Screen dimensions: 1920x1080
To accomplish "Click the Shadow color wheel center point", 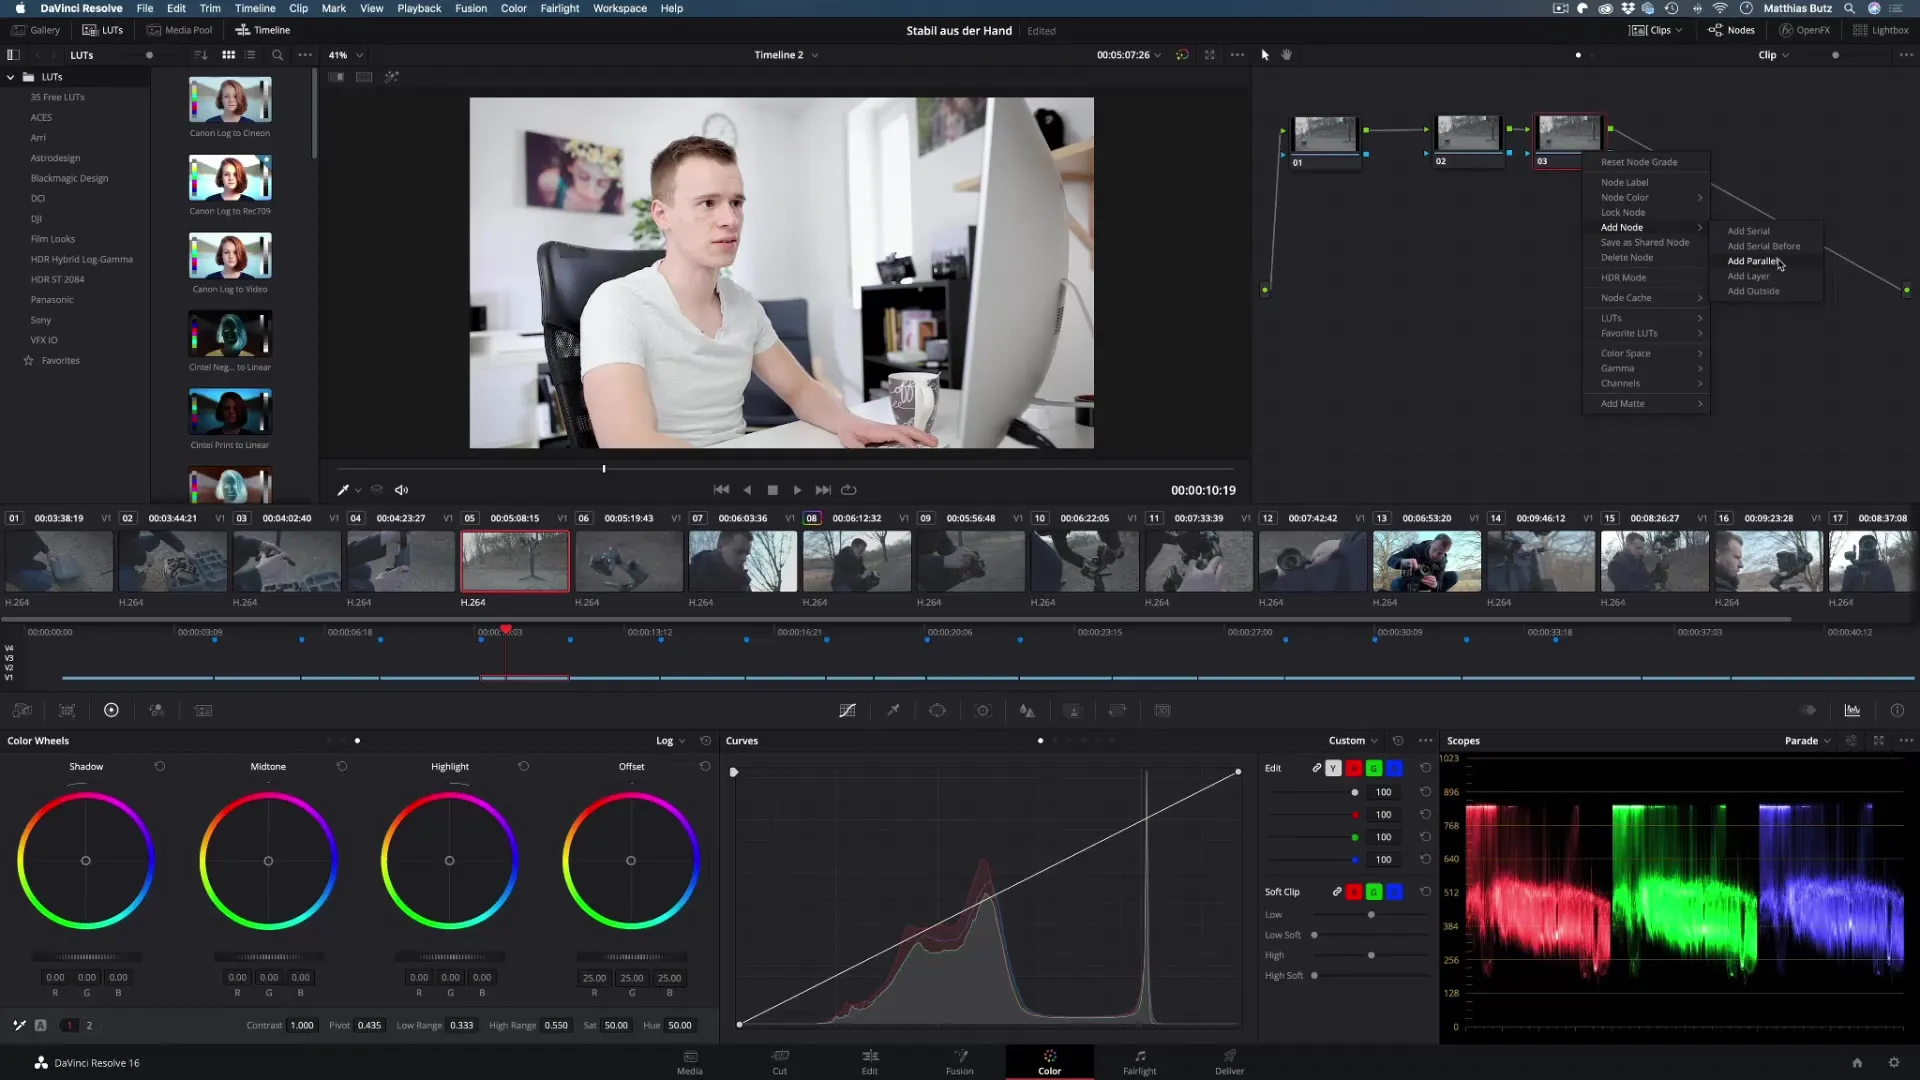I will 86,861.
